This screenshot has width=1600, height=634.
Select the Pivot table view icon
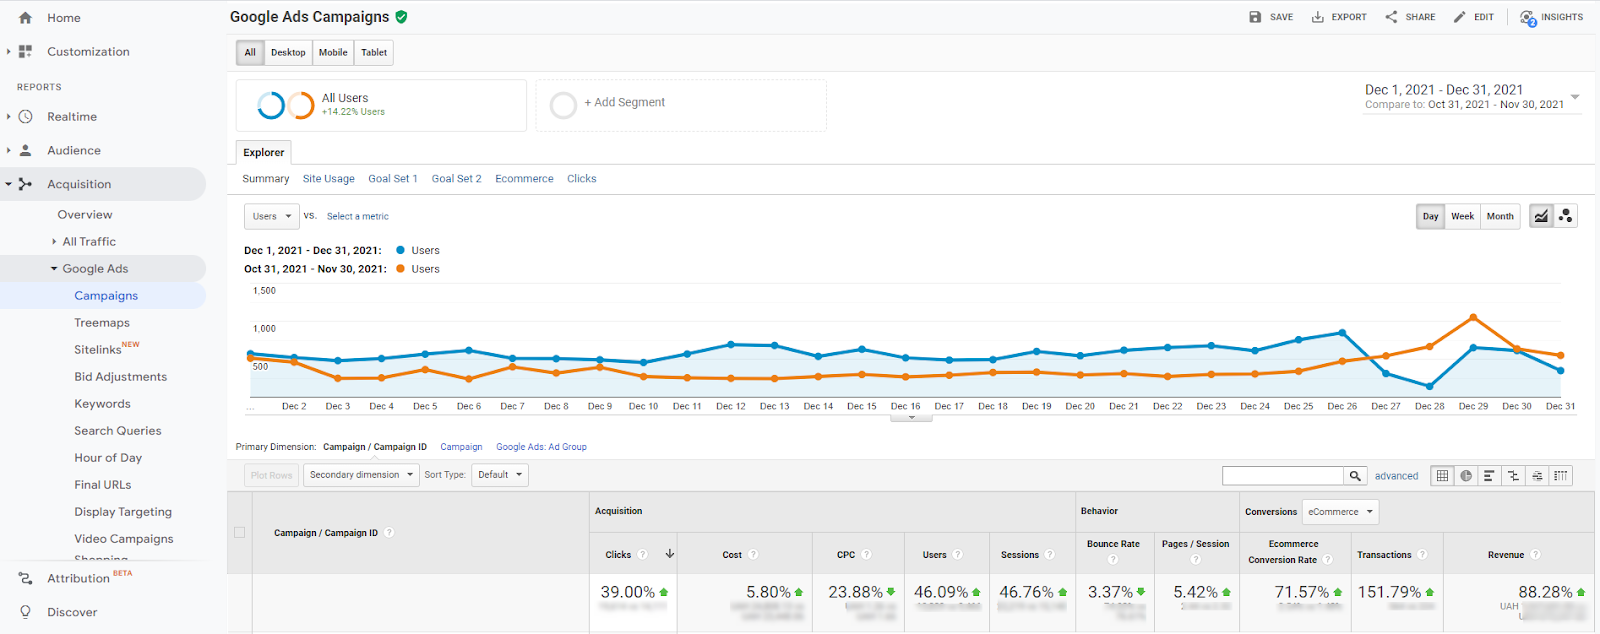[x=1560, y=476]
